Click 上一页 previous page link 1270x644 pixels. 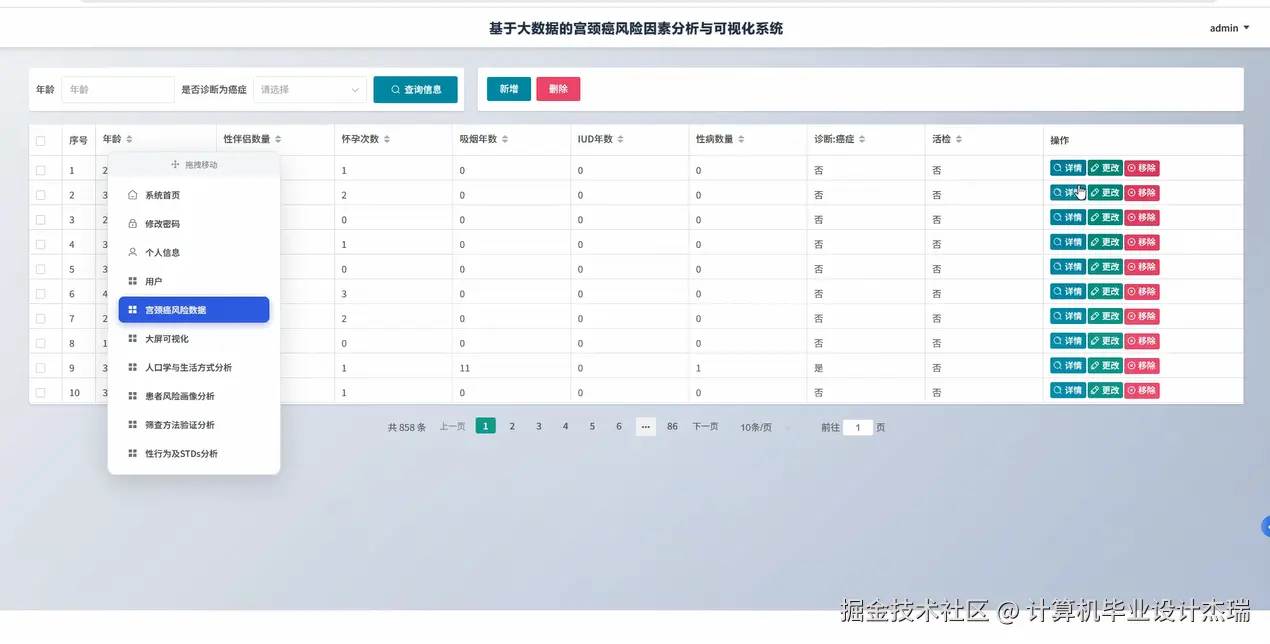pyautogui.click(x=453, y=427)
